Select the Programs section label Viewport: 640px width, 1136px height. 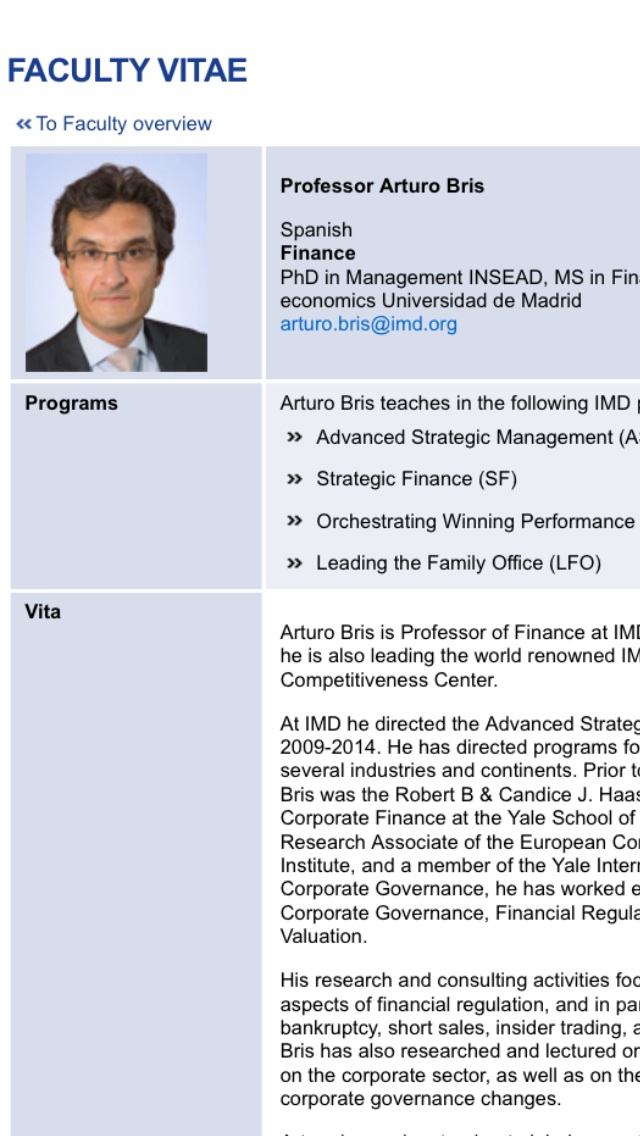[71, 403]
